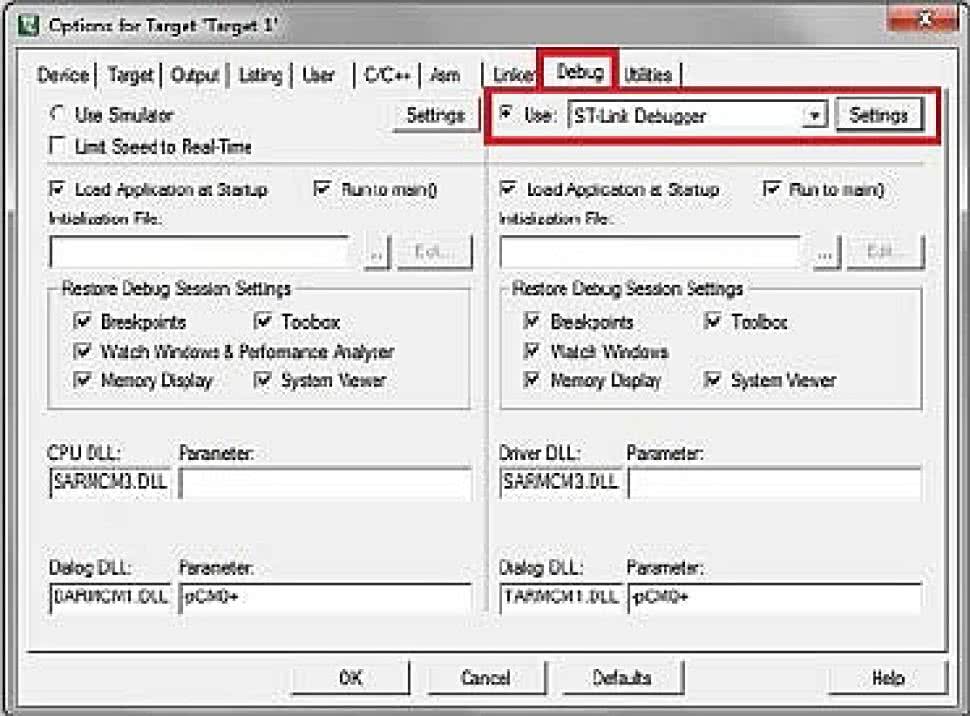Select the Use Simulator radio button

pyautogui.click(x=58, y=115)
